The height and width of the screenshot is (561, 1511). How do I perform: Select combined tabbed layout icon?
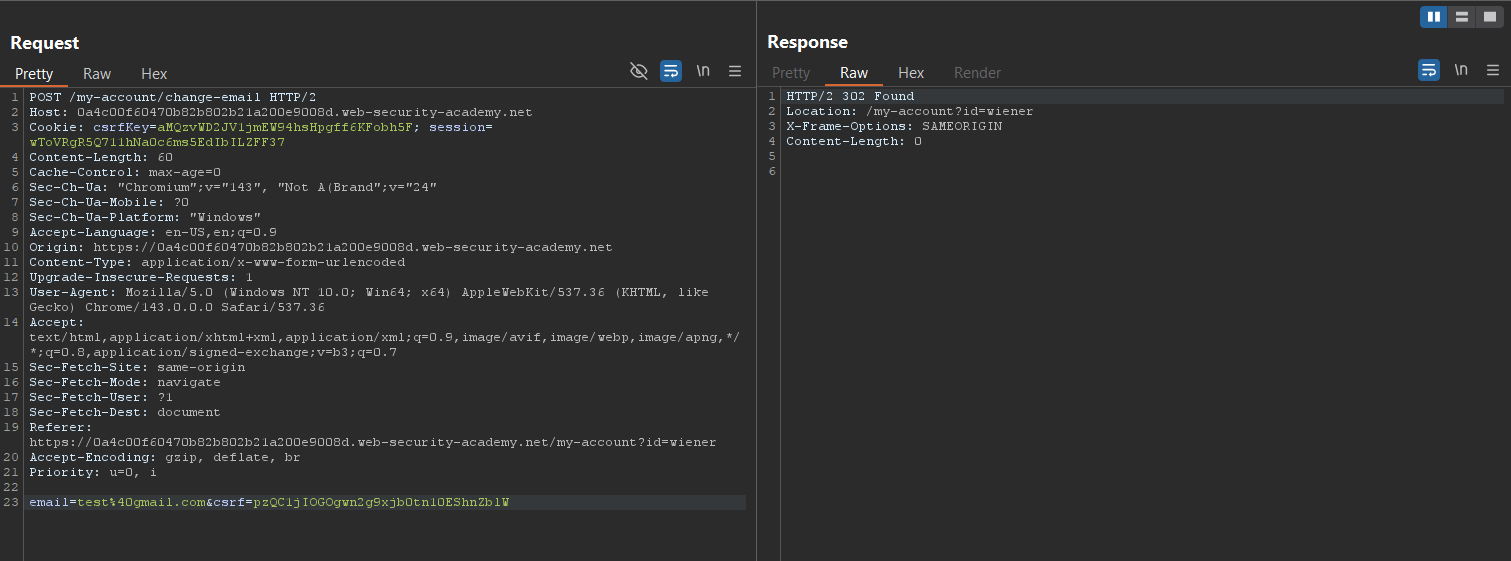click(1490, 17)
